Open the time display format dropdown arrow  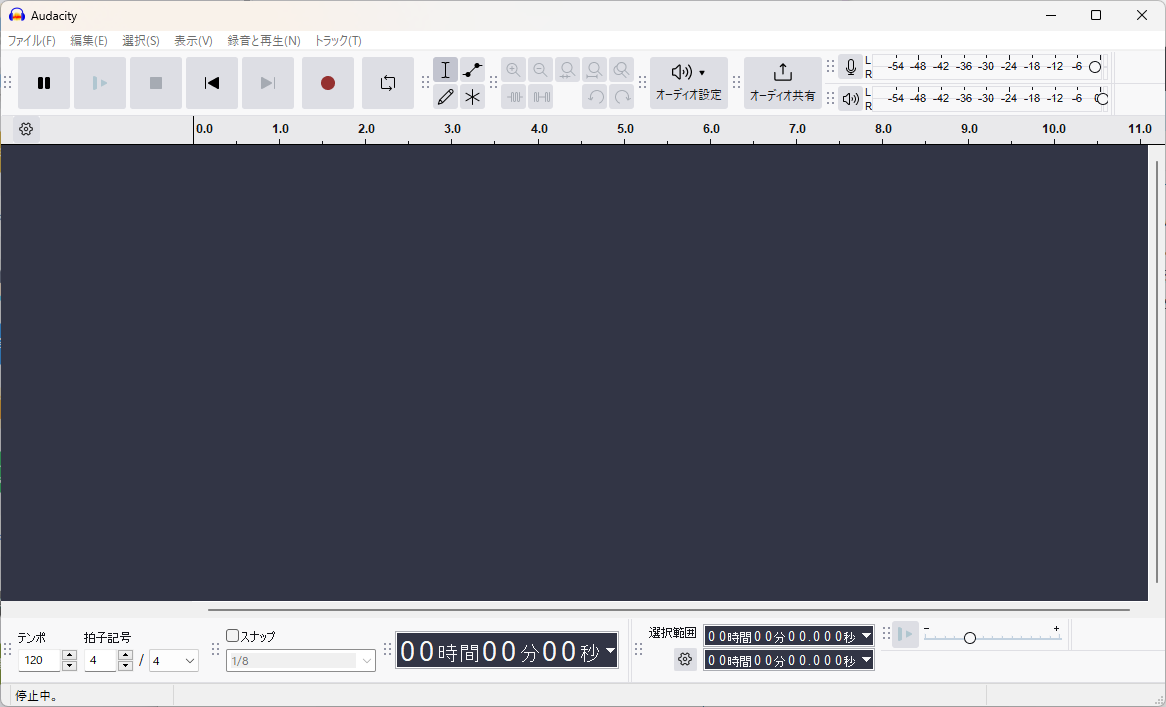pyautogui.click(x=610, y=651)
